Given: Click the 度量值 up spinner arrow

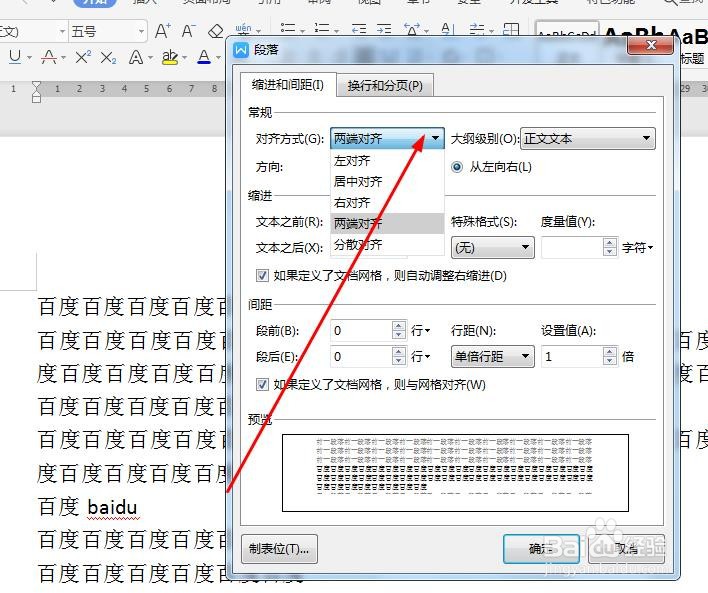Looking at the screenshot, I should 610,243.
